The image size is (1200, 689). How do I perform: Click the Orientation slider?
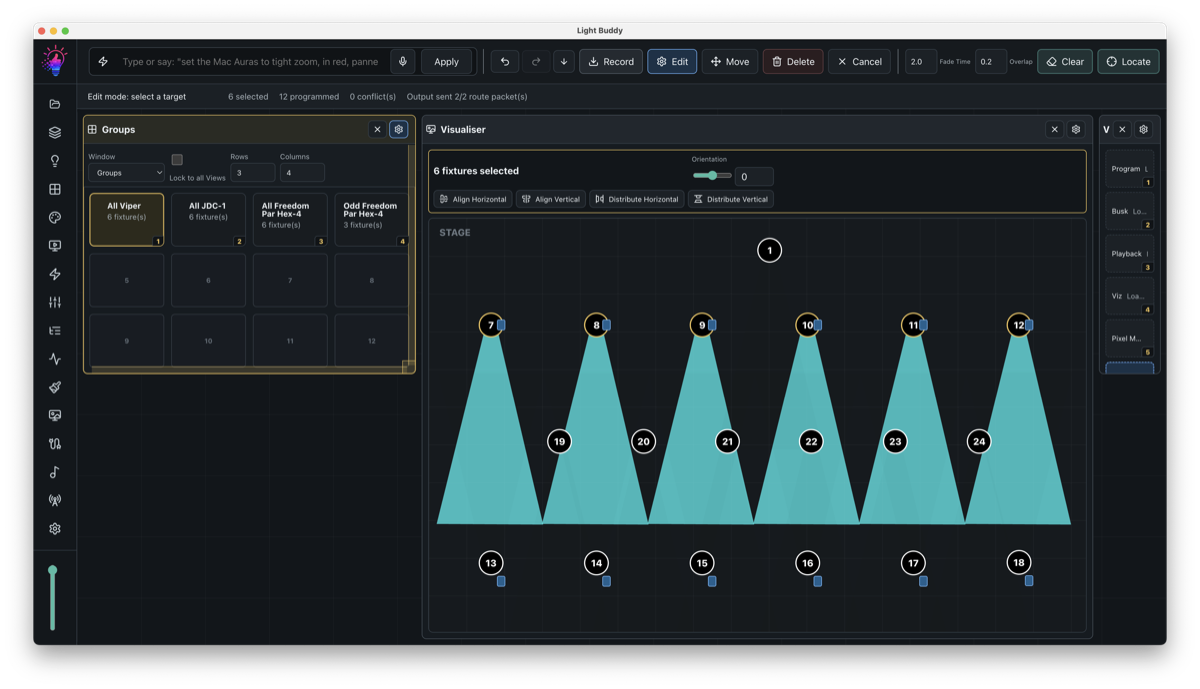pyautogui.click(x=712, y=175)
